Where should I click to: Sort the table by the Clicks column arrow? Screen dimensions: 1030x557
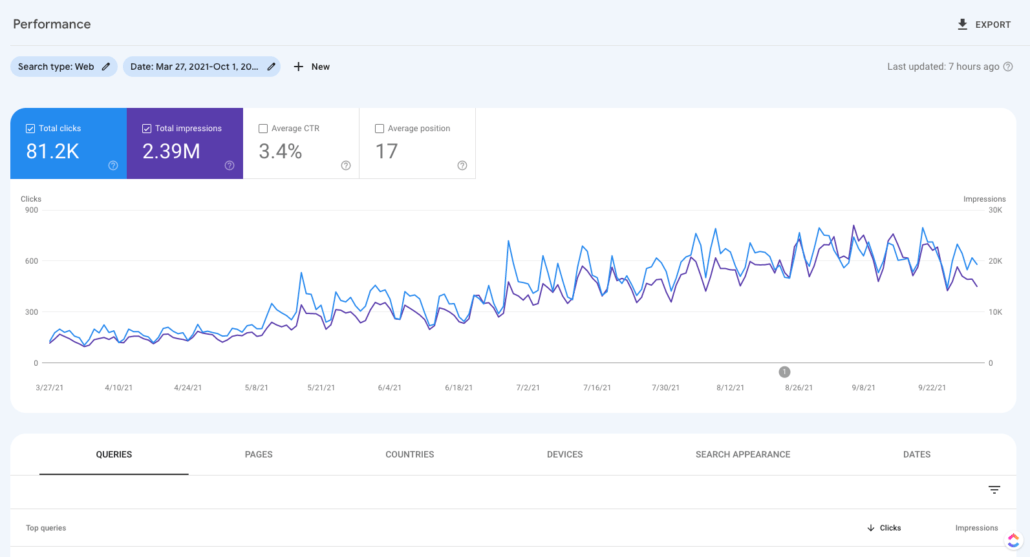(x=870, y=528)
